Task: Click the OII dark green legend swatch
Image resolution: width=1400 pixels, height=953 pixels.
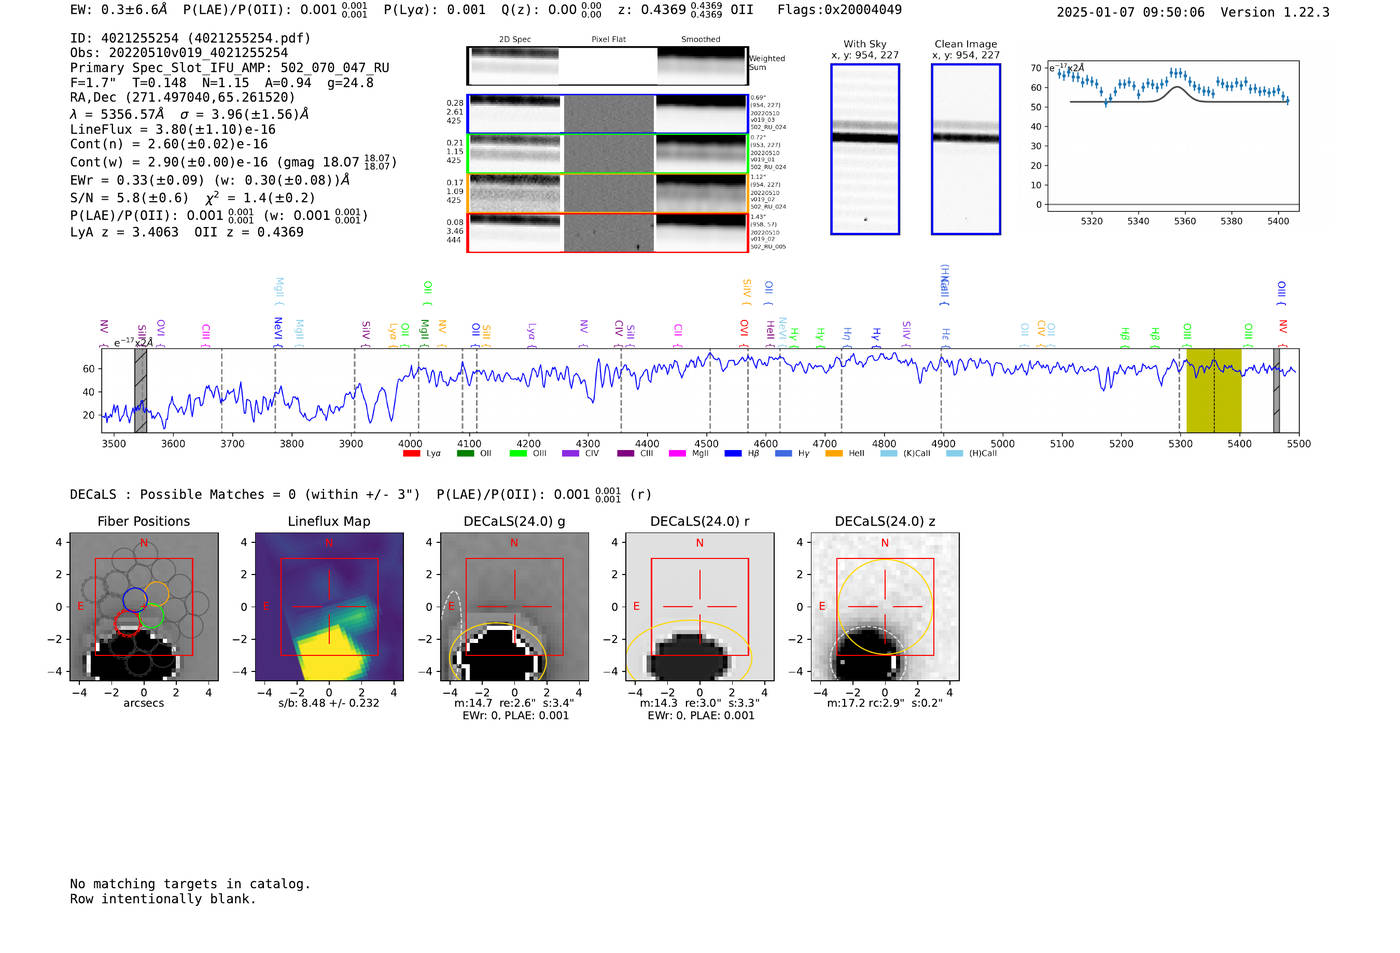Action: tap(465, 454)
